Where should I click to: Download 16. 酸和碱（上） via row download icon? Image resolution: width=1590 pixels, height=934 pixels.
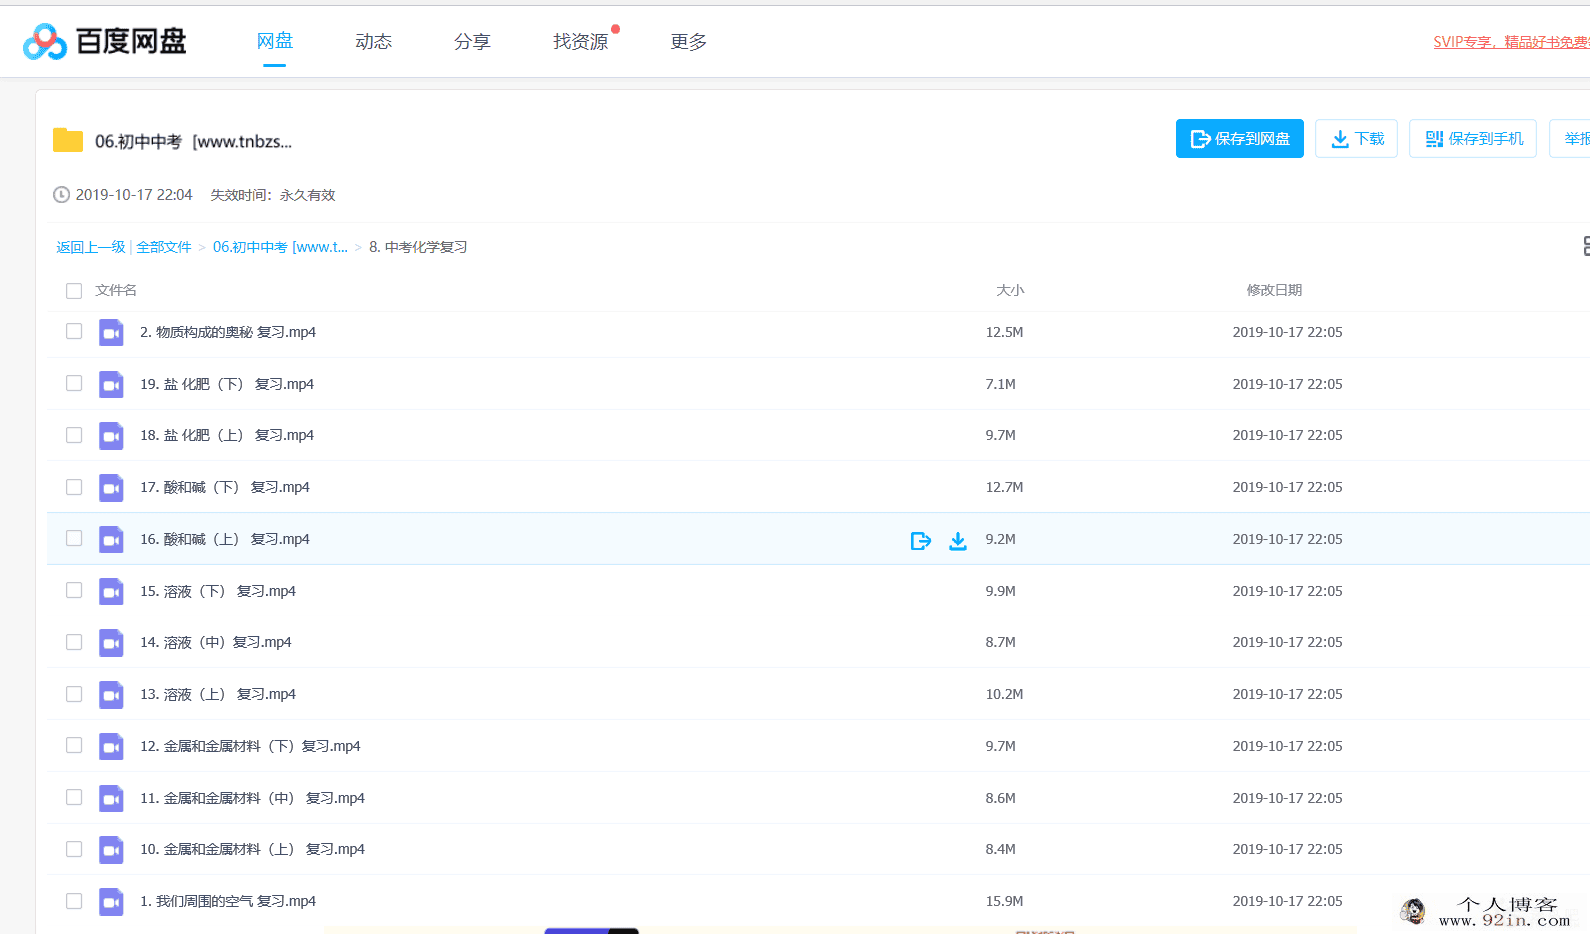pyautogui.click(x=958, y=541)
